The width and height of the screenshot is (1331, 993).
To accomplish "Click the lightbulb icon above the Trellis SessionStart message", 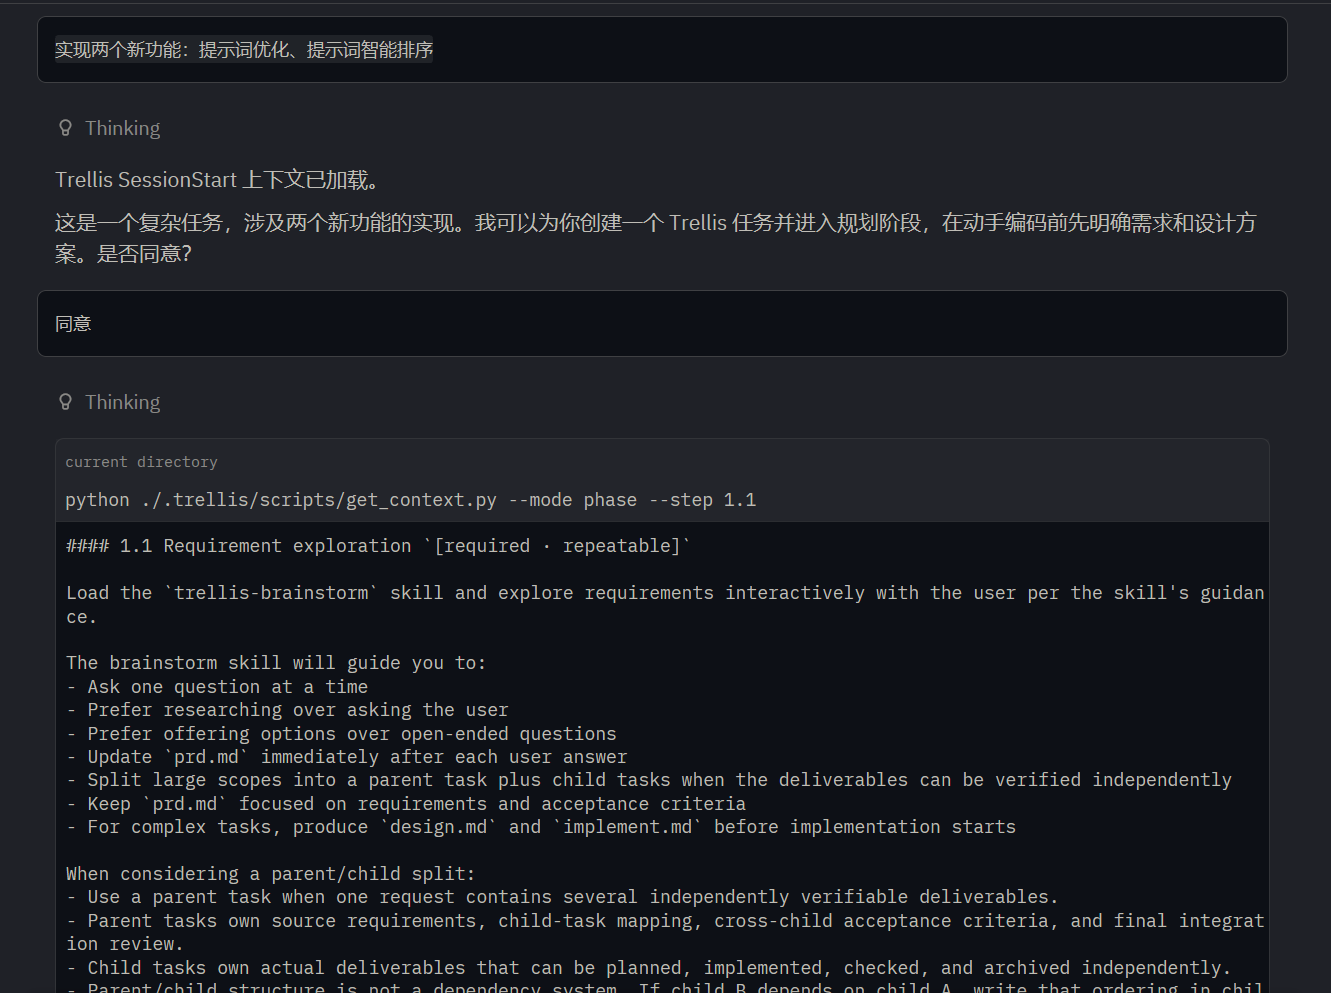I will 66,128.
